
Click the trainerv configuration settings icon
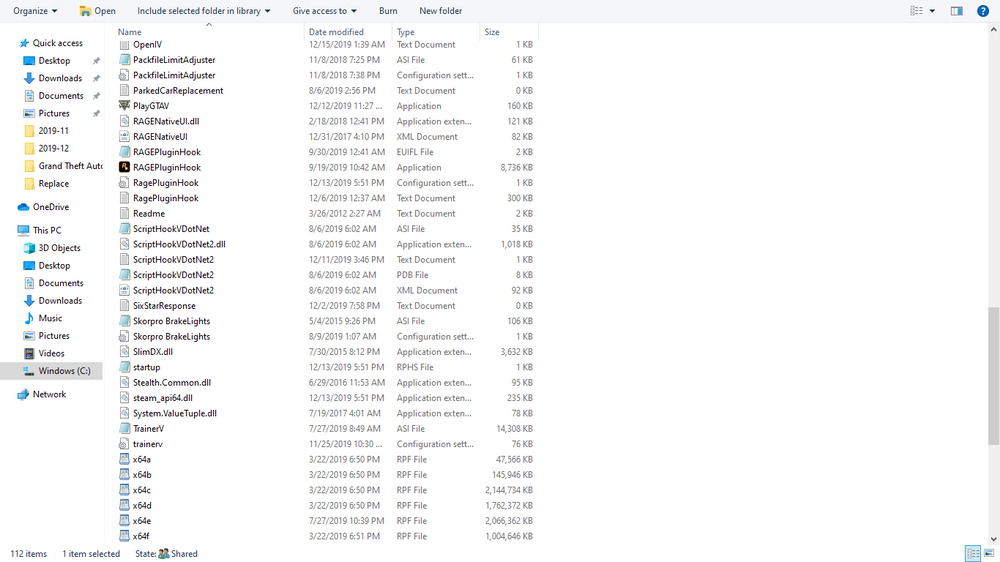pyautogui.click(x=124, y=444)
